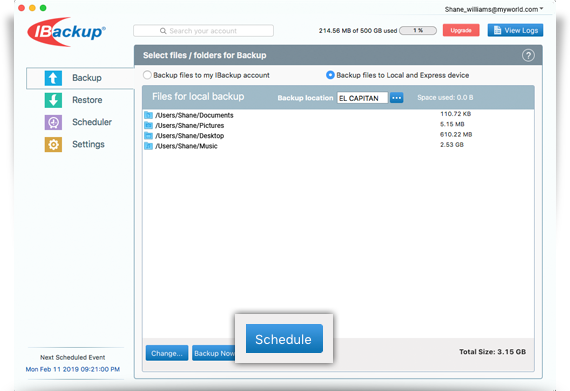Click the help question mark icon

528,55
